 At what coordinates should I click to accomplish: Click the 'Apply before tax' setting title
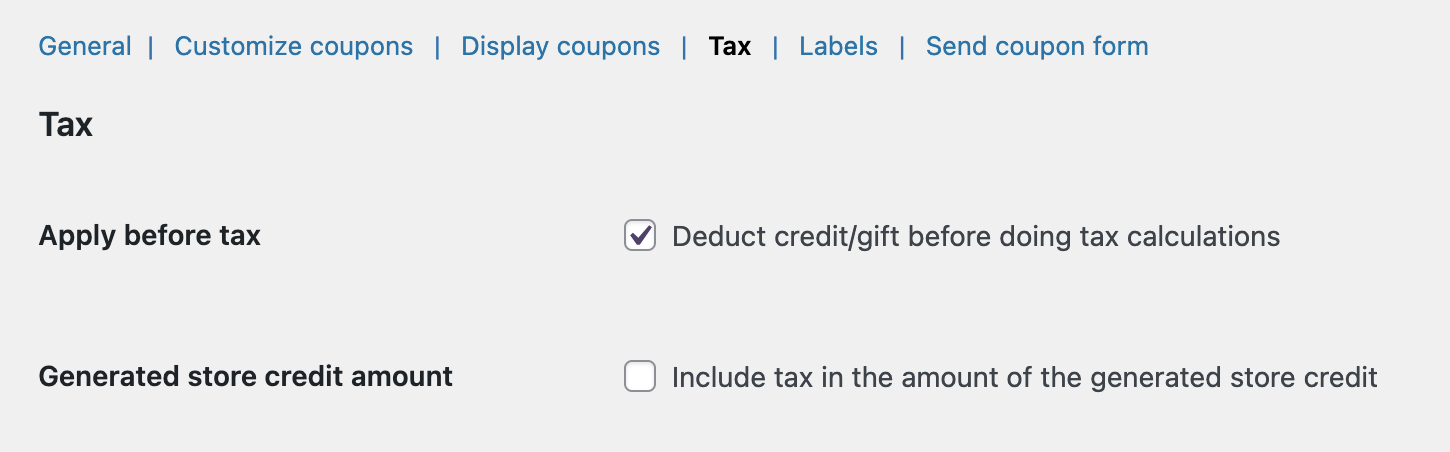click(x=149, y=236)
